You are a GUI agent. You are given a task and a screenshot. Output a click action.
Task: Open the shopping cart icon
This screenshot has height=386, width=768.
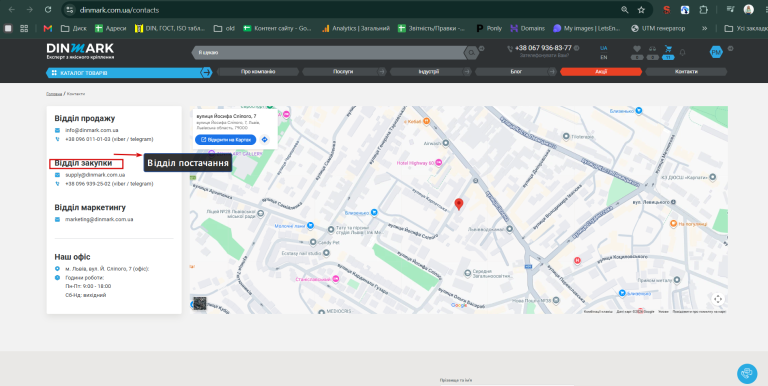[668, 49]
